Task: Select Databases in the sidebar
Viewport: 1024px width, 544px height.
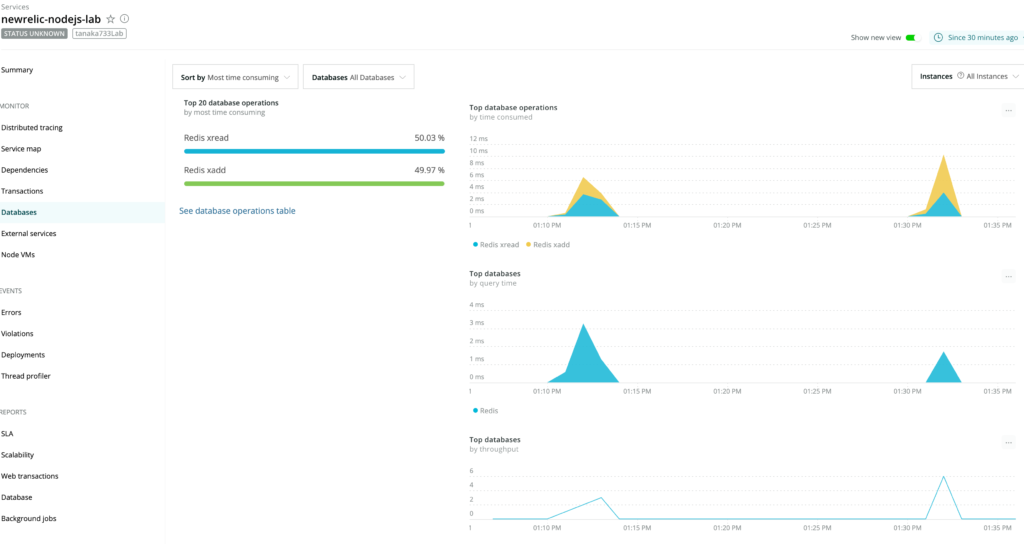Action: pos(82,212)
